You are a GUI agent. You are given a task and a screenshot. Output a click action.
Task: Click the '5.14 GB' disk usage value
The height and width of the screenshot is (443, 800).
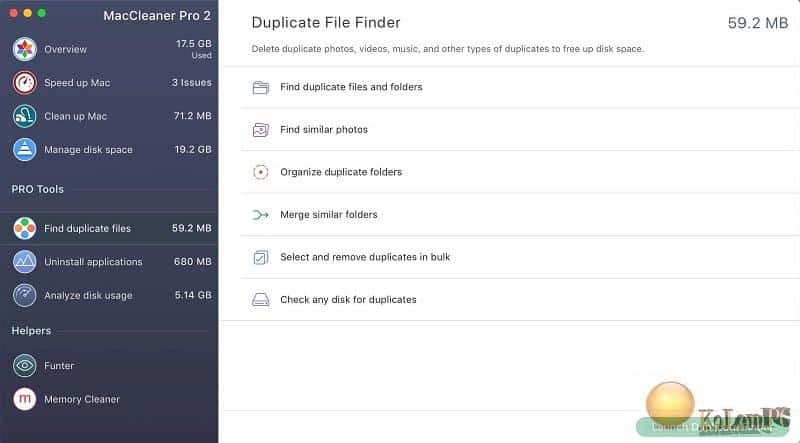pos(193,295)
